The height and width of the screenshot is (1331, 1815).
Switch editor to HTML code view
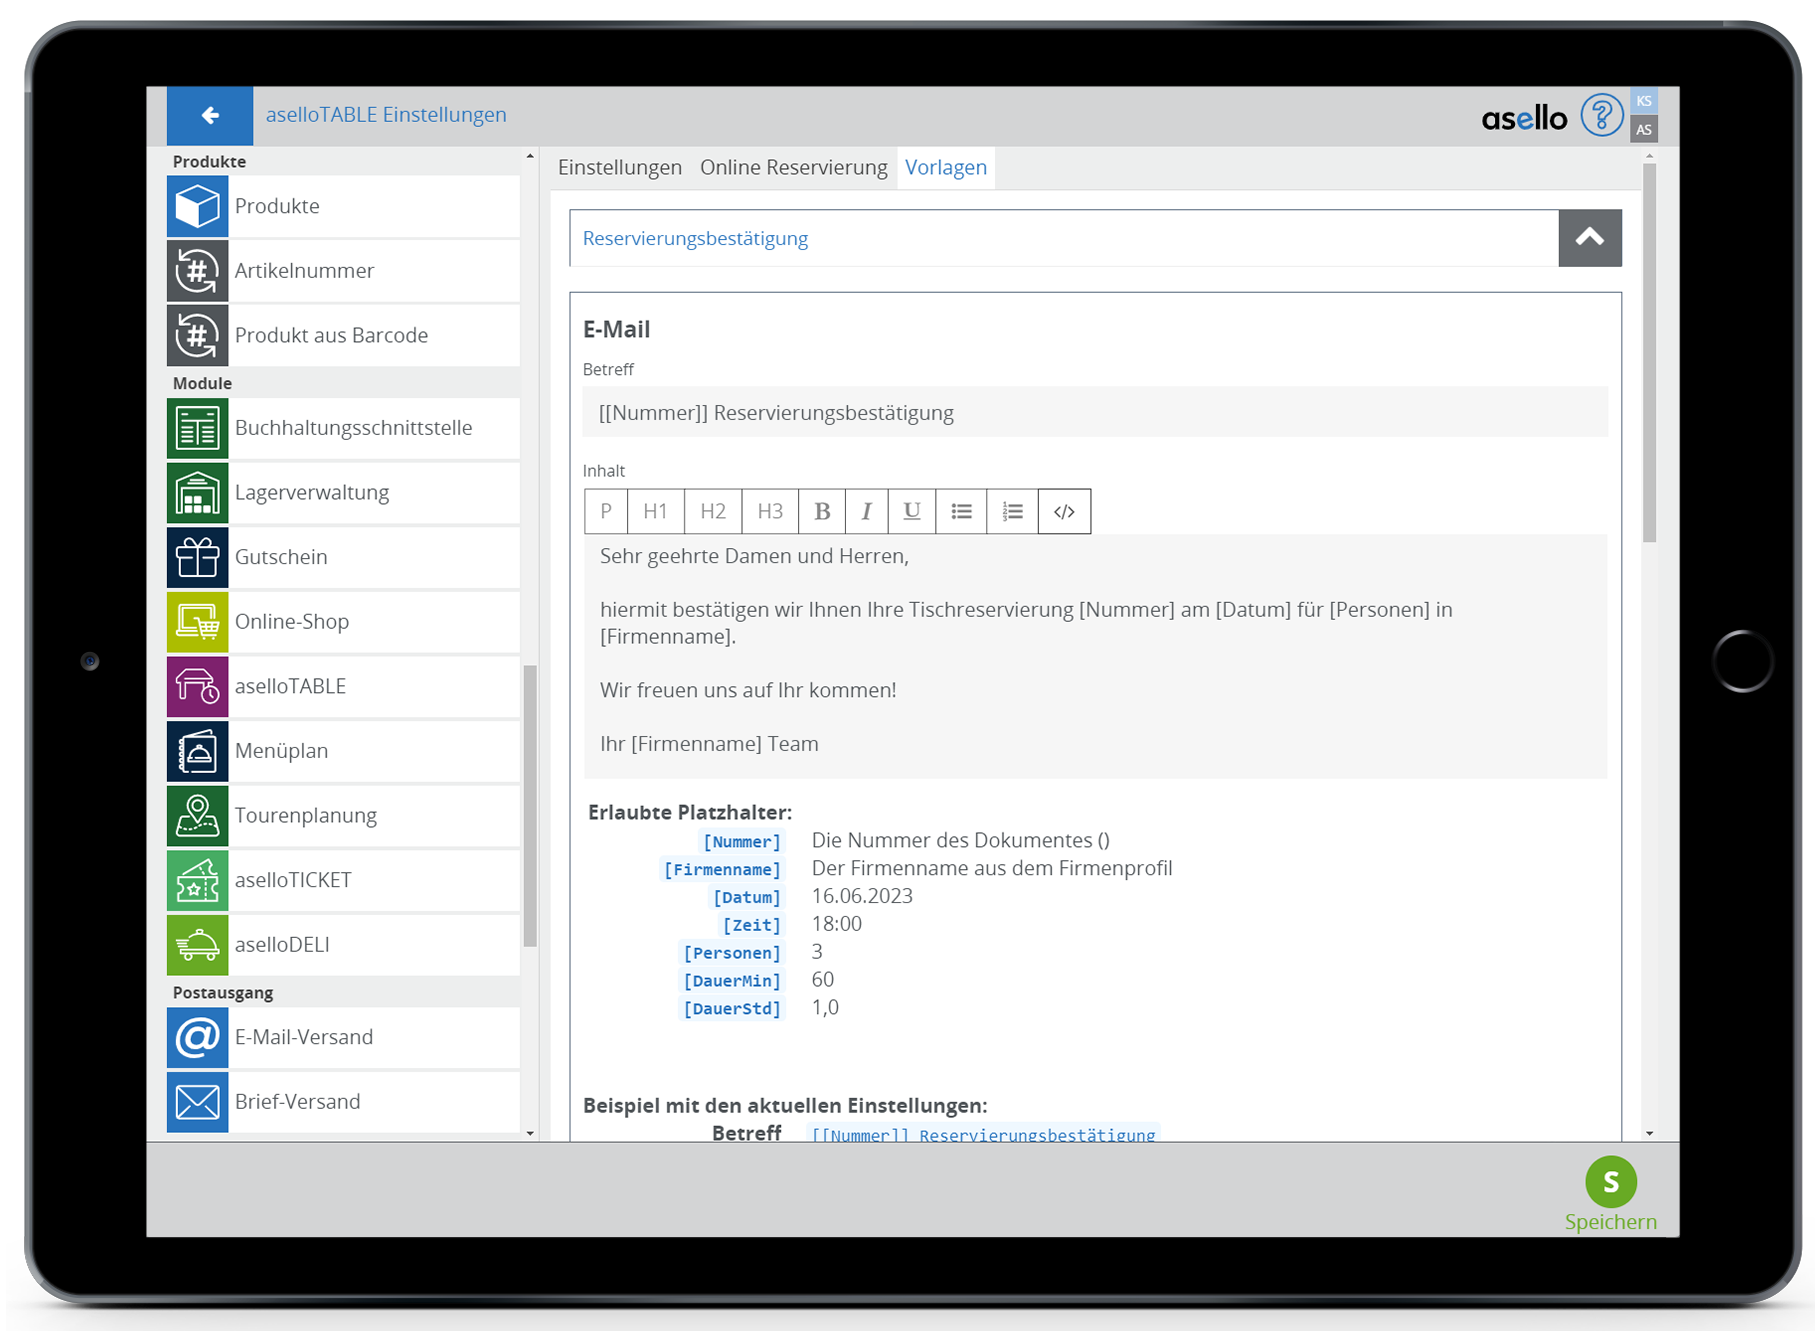pyautogui.click(x=1064, y=512)
